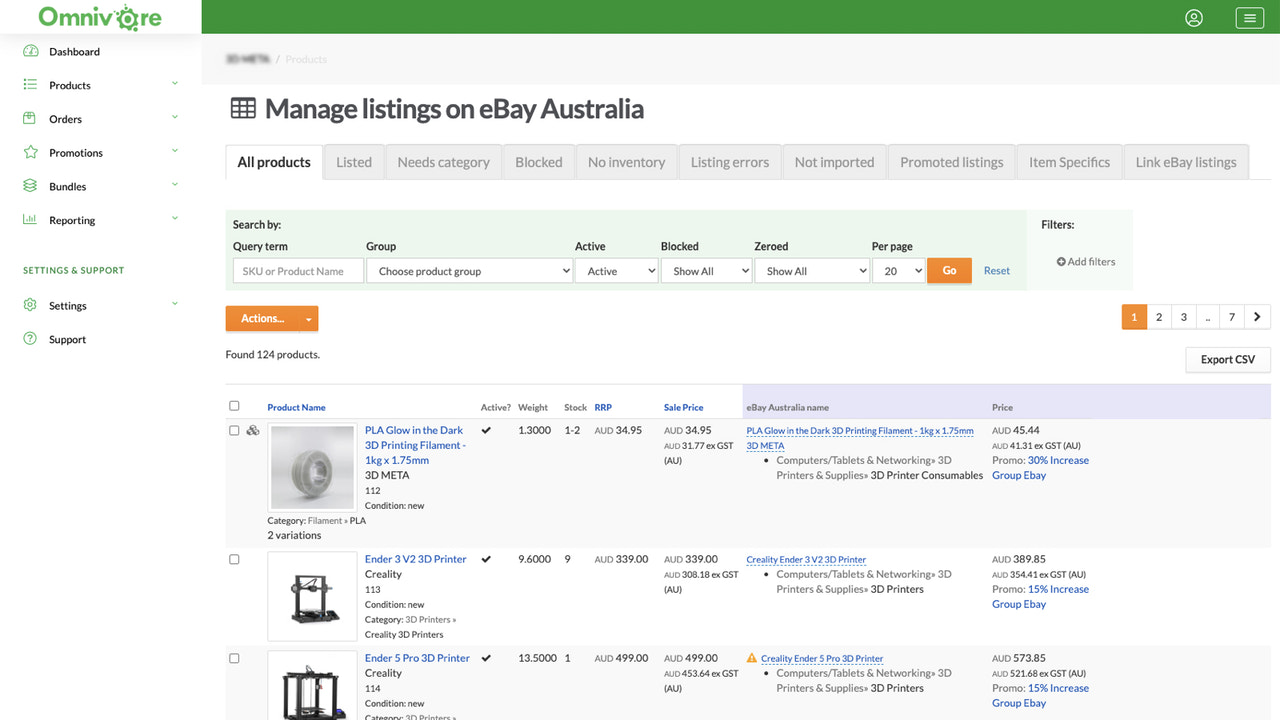Click the warning icon on Creality Ender 5 Pro
Viewport: 1280px width, 720px height.
(x=751, y=658)
